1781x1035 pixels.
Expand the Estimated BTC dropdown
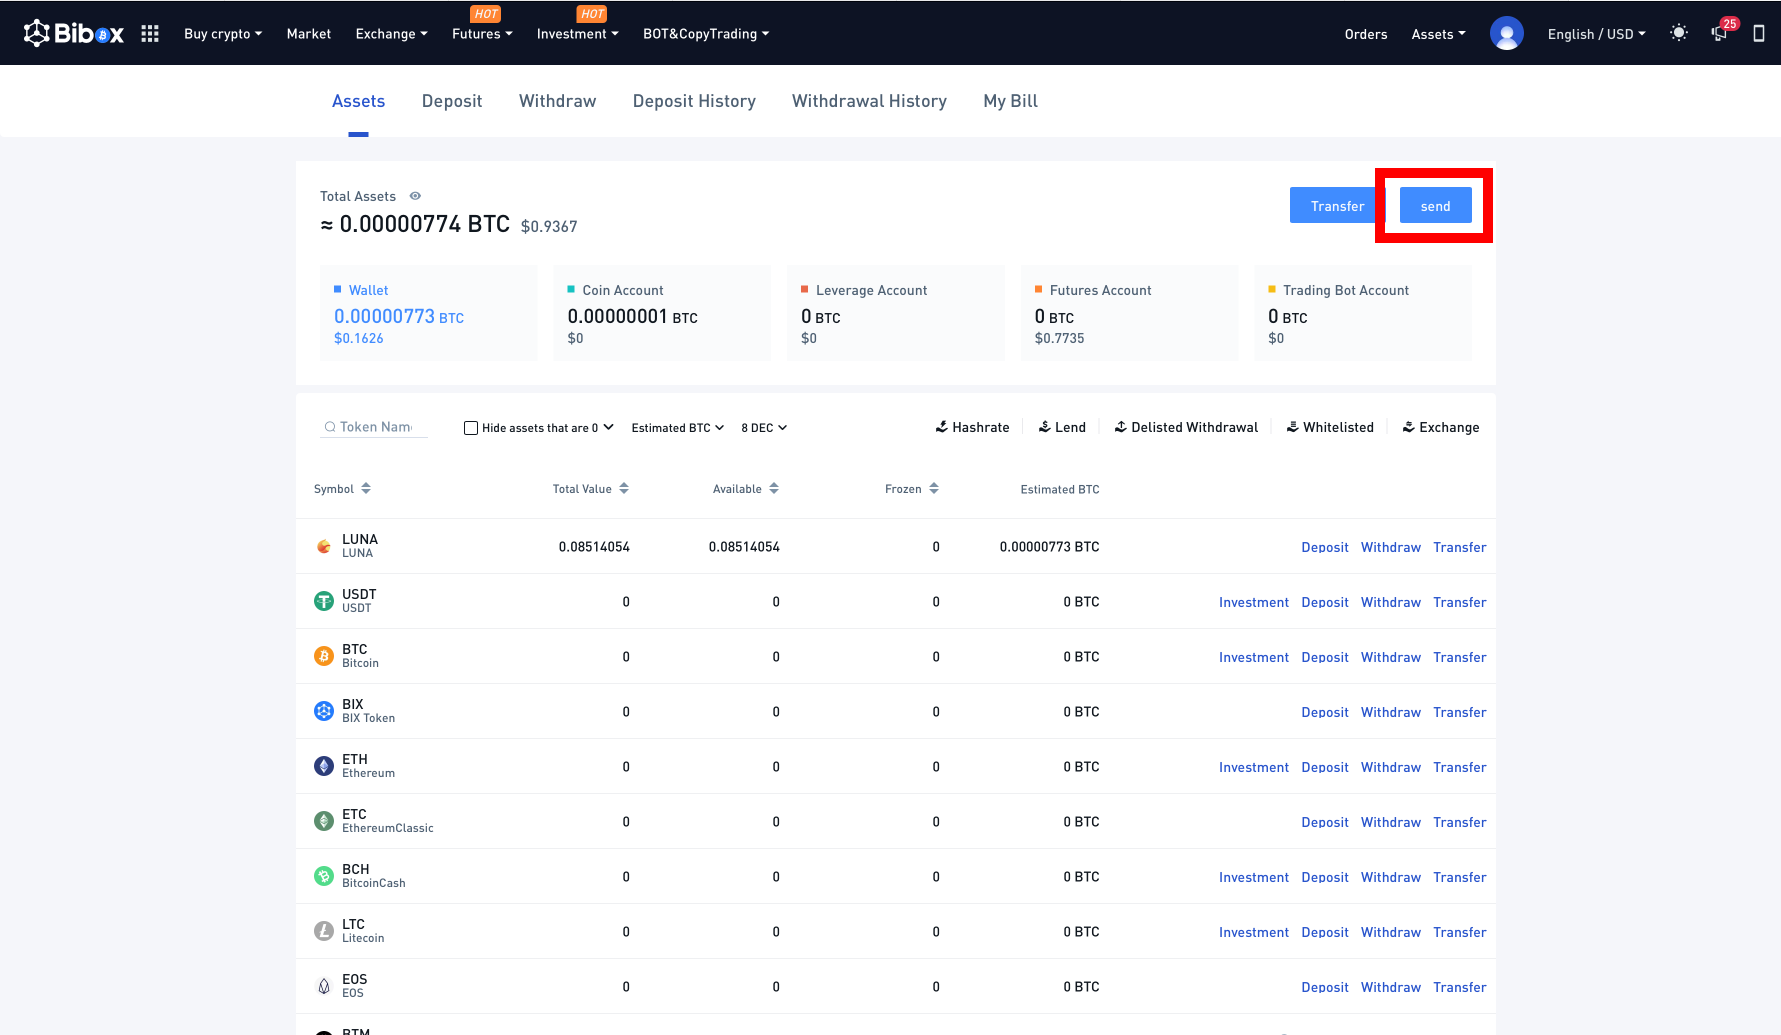click(x=677, y=428)
